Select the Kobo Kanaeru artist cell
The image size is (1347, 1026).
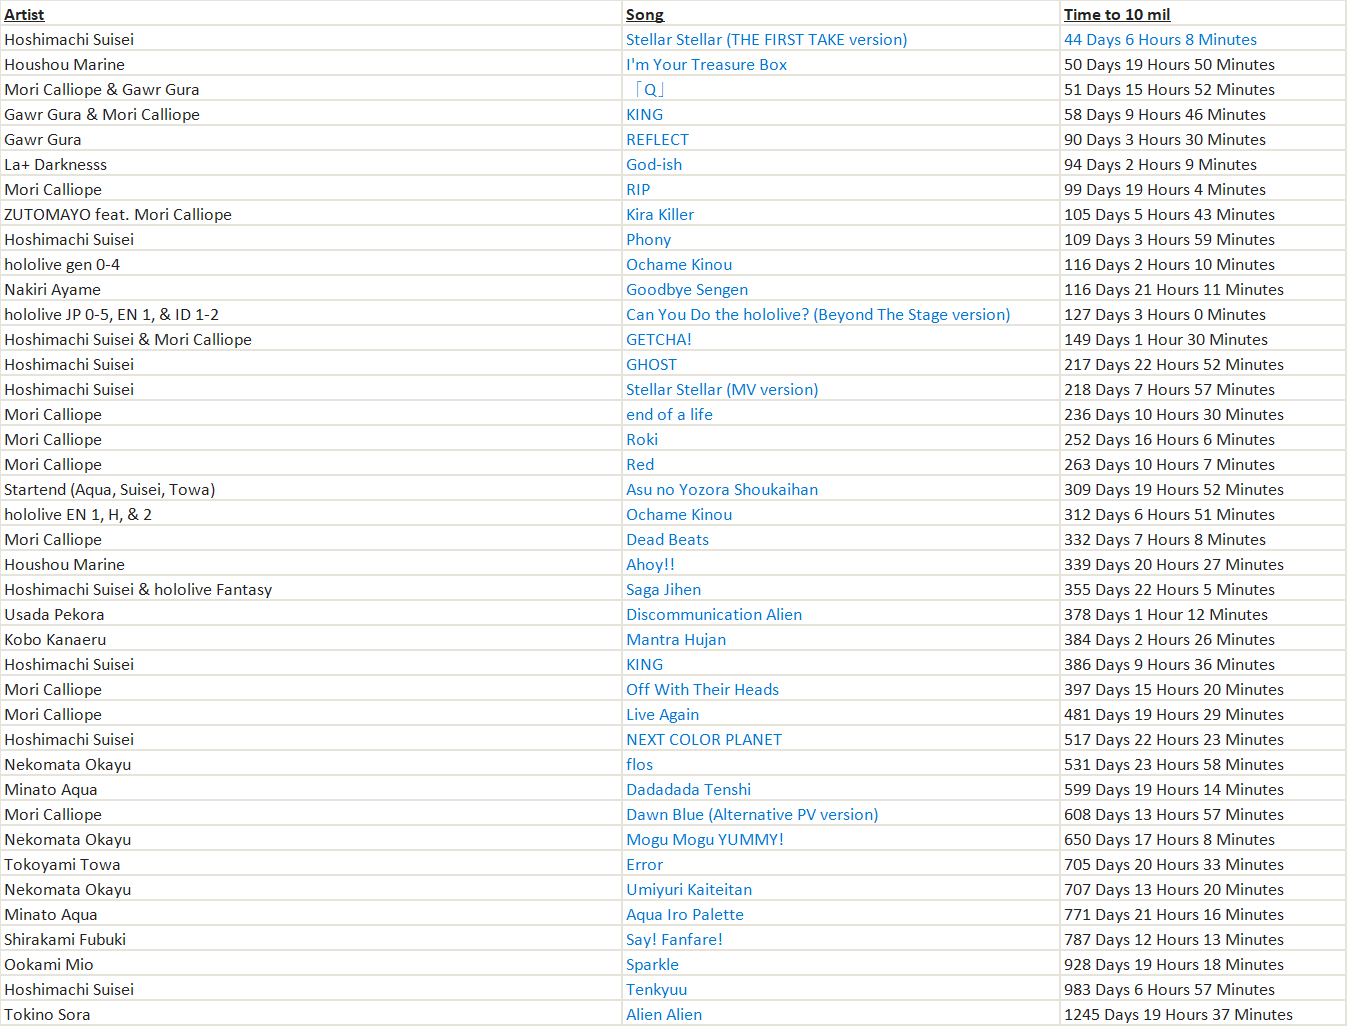[311, 640]
